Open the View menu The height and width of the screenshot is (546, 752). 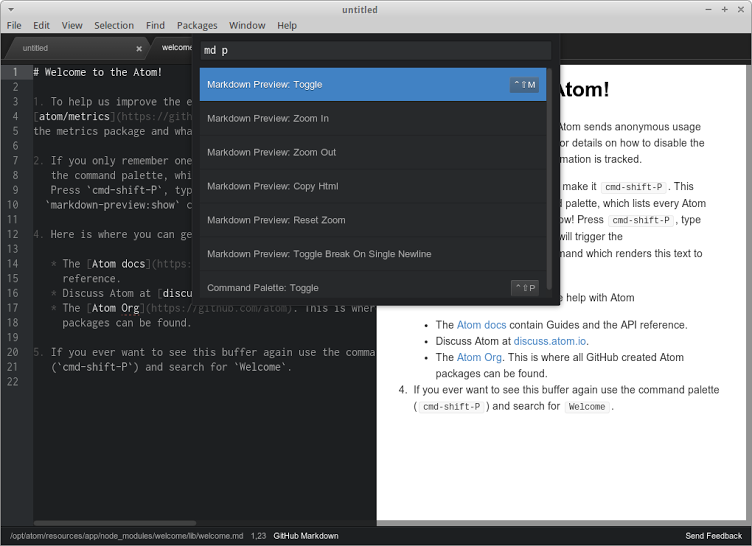(x=72, y=25)
